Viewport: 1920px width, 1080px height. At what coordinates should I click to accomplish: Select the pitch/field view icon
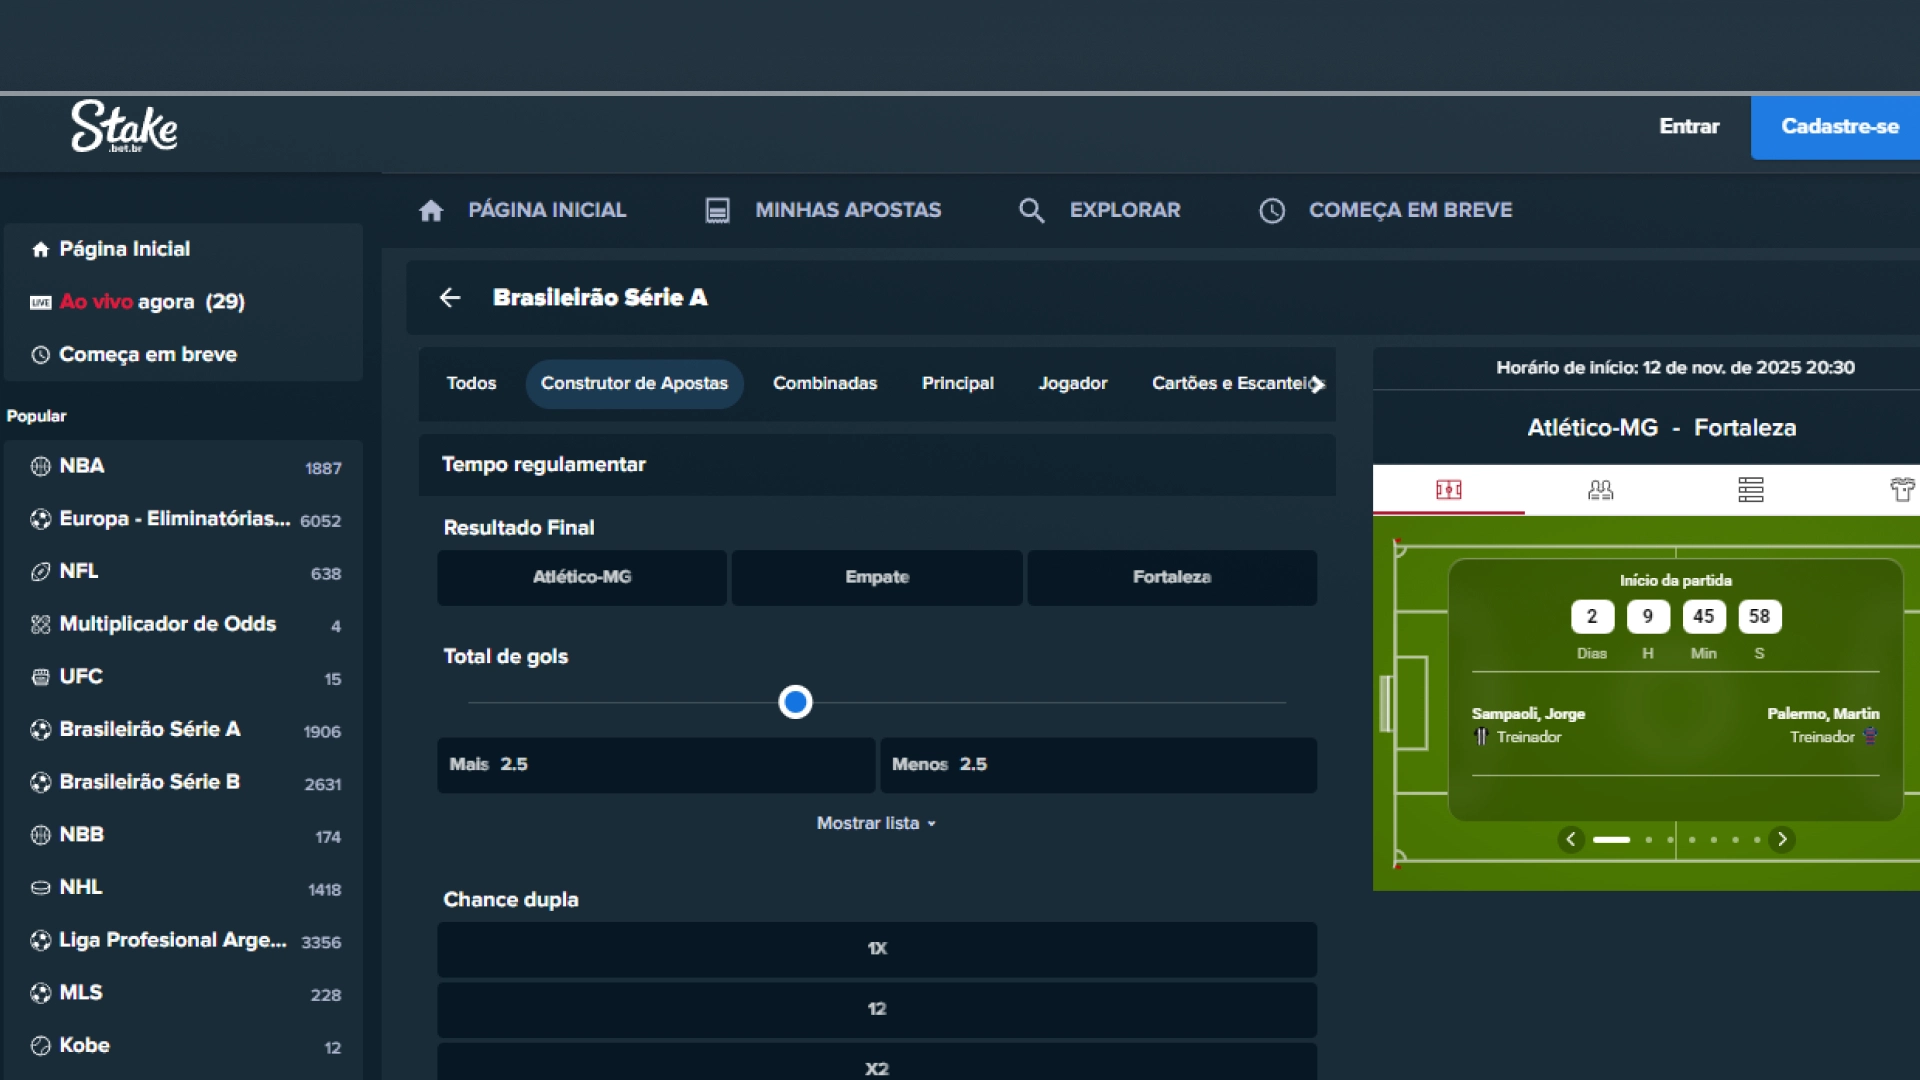click(1447, 490)
